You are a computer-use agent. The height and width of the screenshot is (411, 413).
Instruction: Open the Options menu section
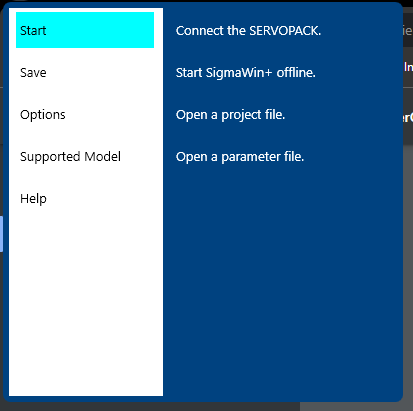click(85, 114)
